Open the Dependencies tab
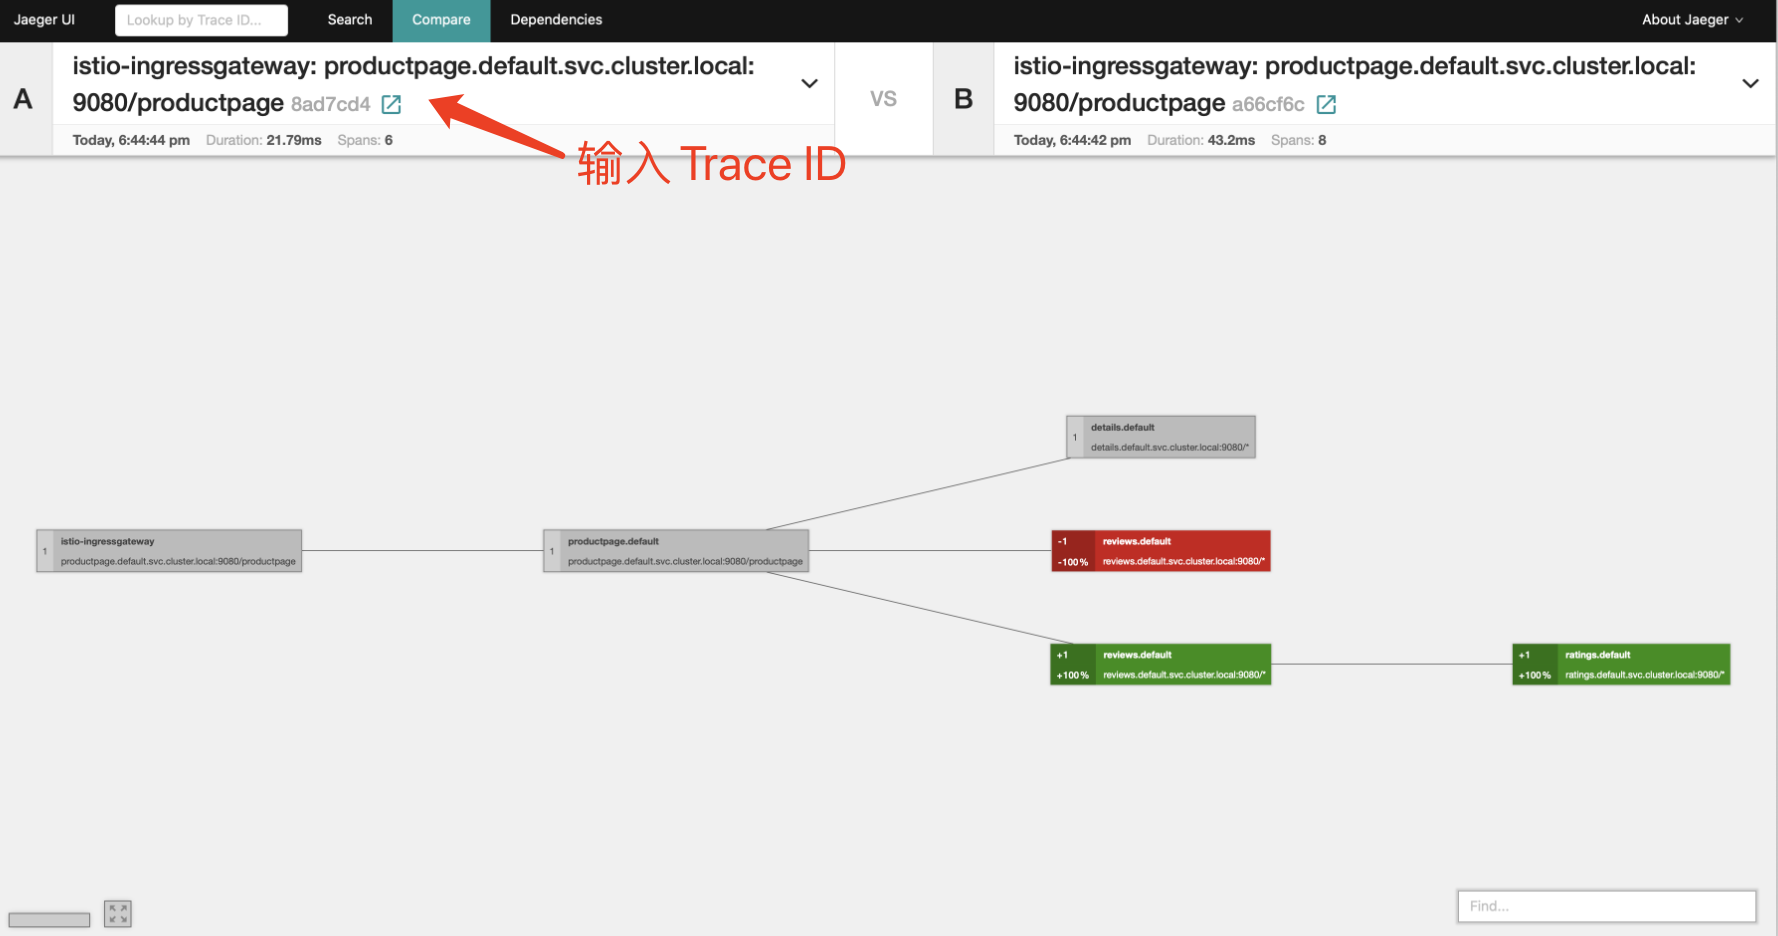The image size is (1778, 936). point(556,20)
